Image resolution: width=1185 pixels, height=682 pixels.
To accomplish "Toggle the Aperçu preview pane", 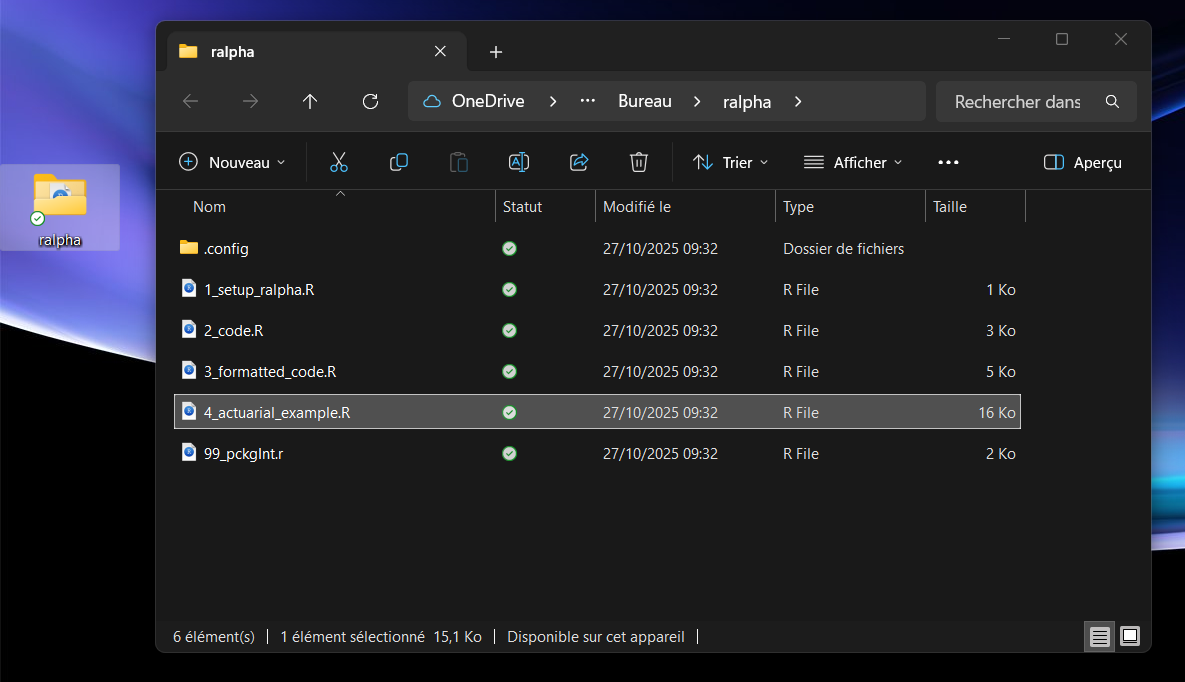I will (1082, 163).
